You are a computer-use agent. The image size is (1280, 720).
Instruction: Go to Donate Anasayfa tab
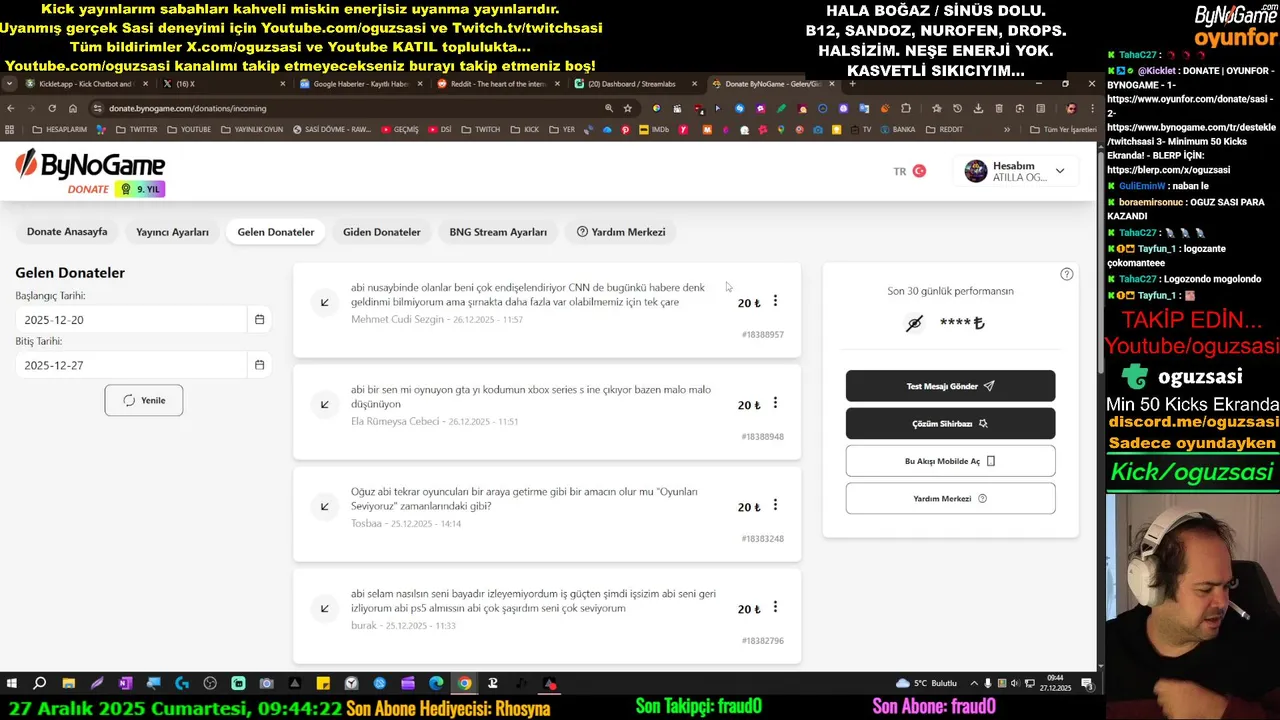point(67,232)
